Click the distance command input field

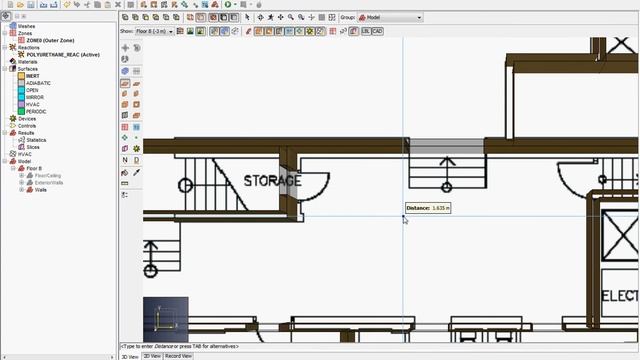point(378,347)
